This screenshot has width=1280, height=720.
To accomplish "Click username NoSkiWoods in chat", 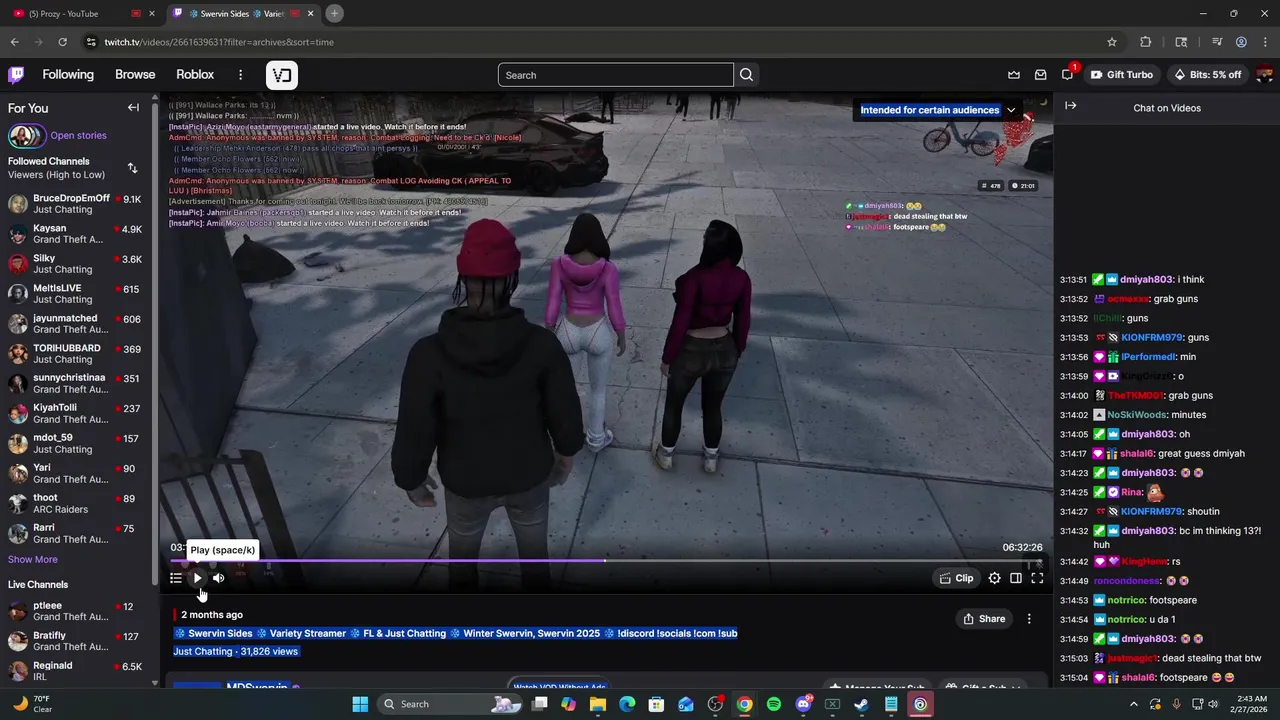I will click(x=1137, y=415).
